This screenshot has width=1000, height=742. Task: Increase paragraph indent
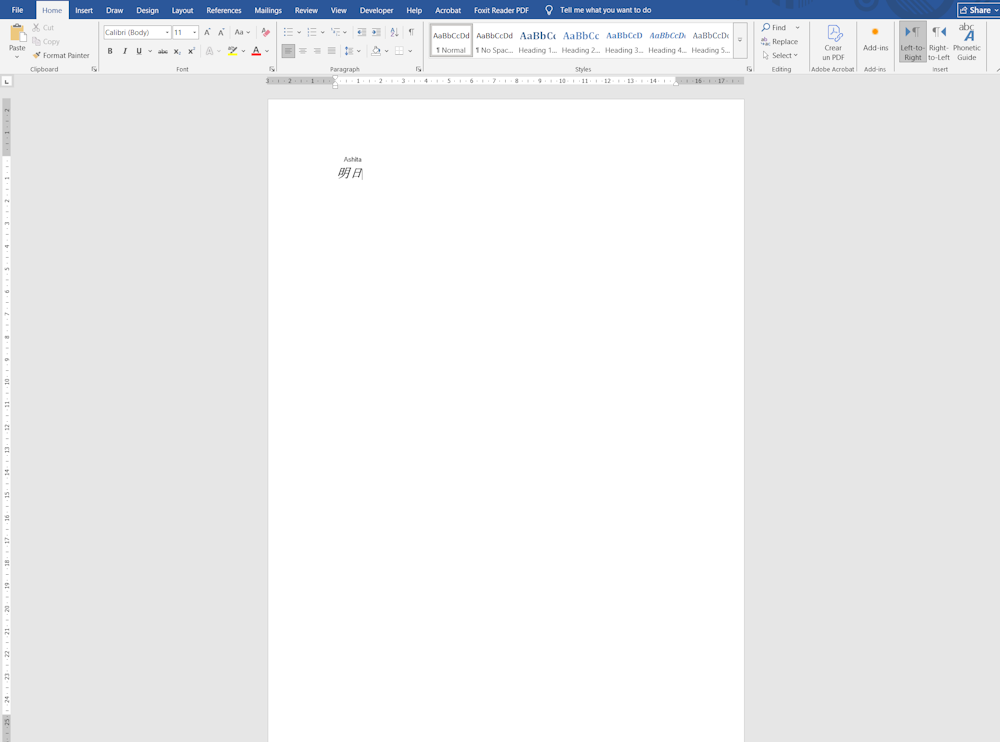point(376,32)
